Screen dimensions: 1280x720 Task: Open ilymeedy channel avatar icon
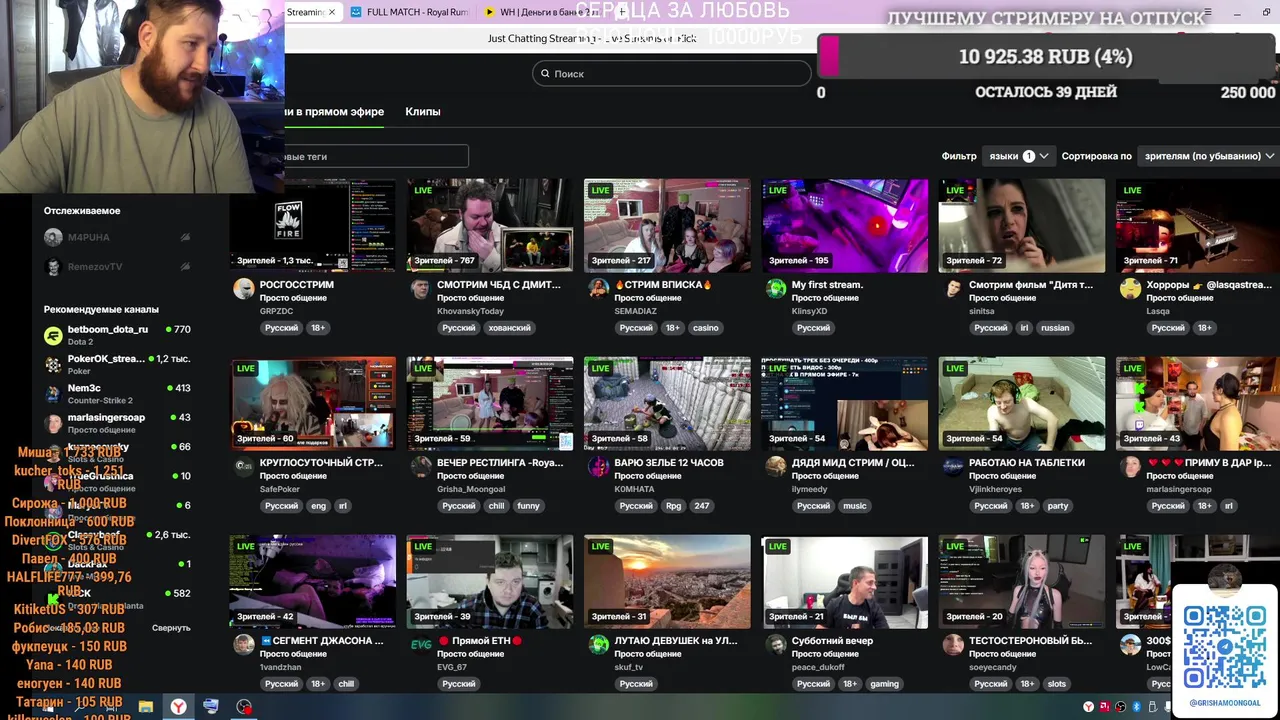[x=776, y=467]
